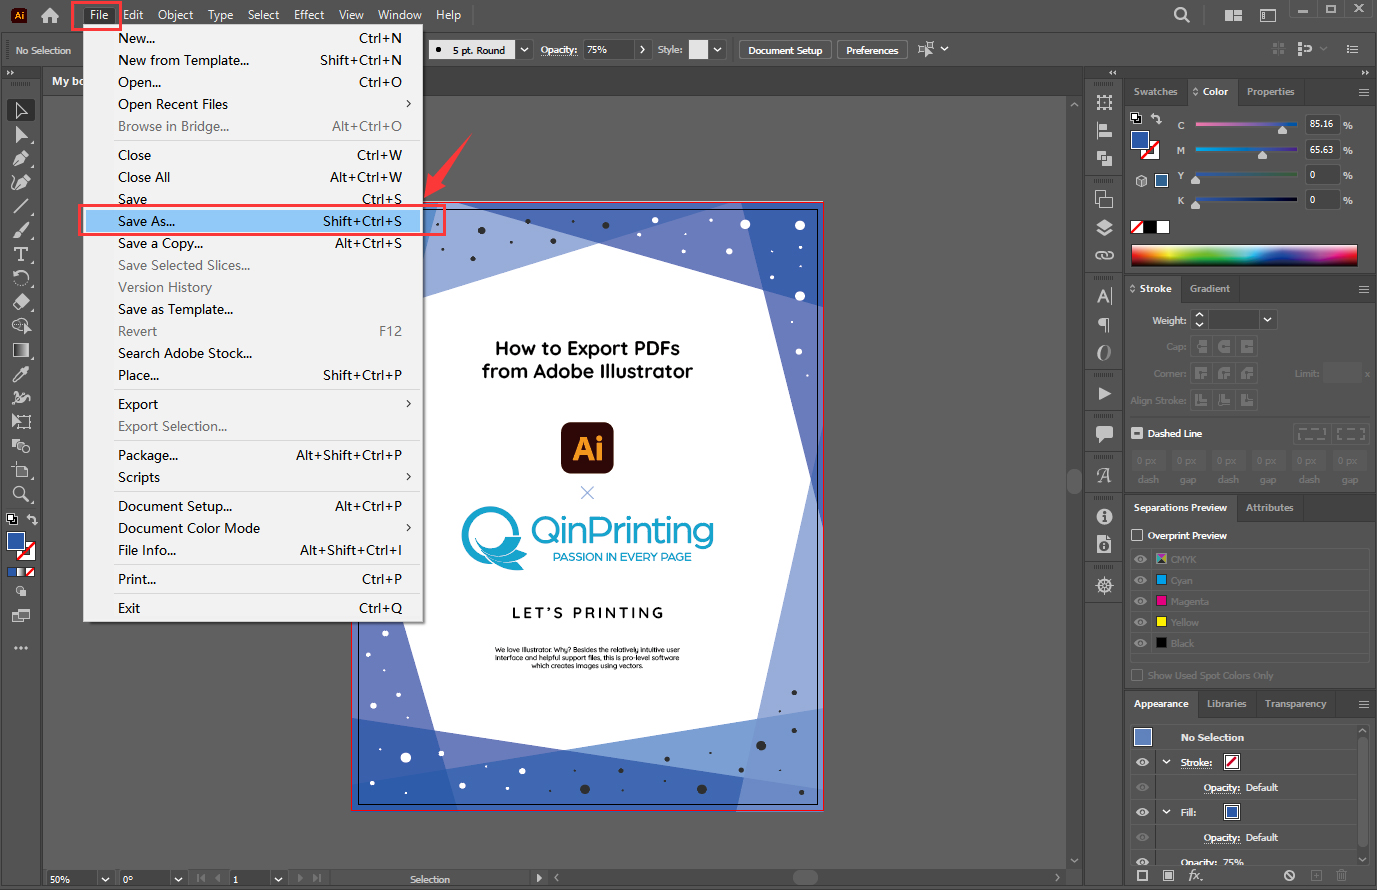
Task: Click the Home icon
Action: (x=50, y=15)
